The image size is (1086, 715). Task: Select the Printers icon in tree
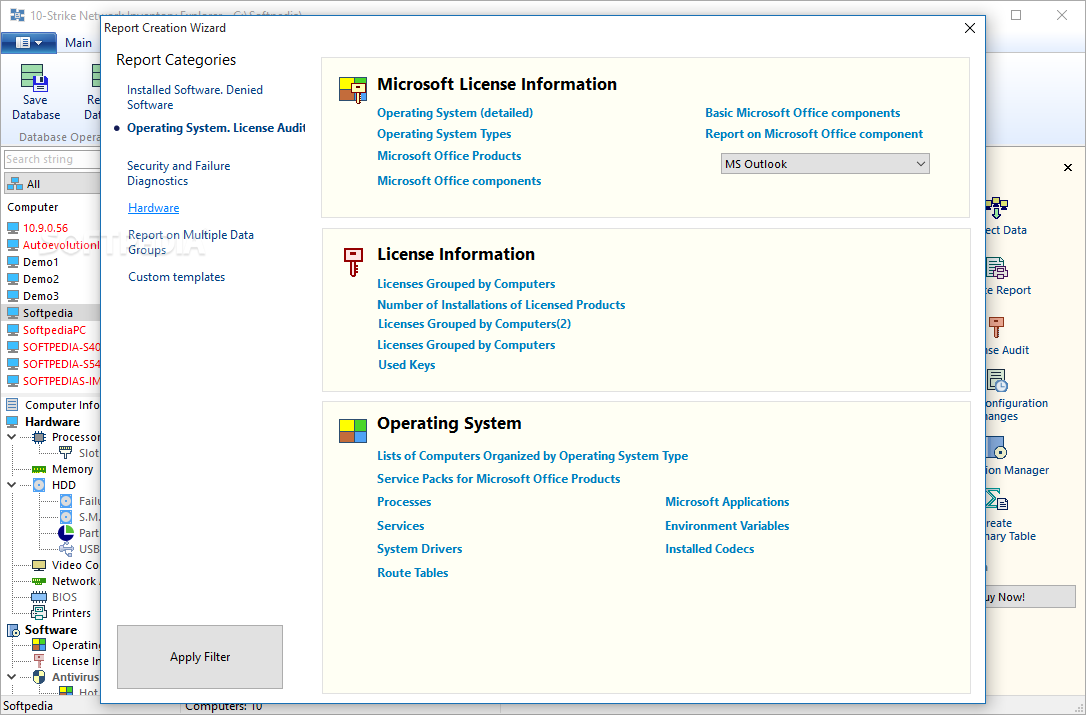(x=39, y=613)
